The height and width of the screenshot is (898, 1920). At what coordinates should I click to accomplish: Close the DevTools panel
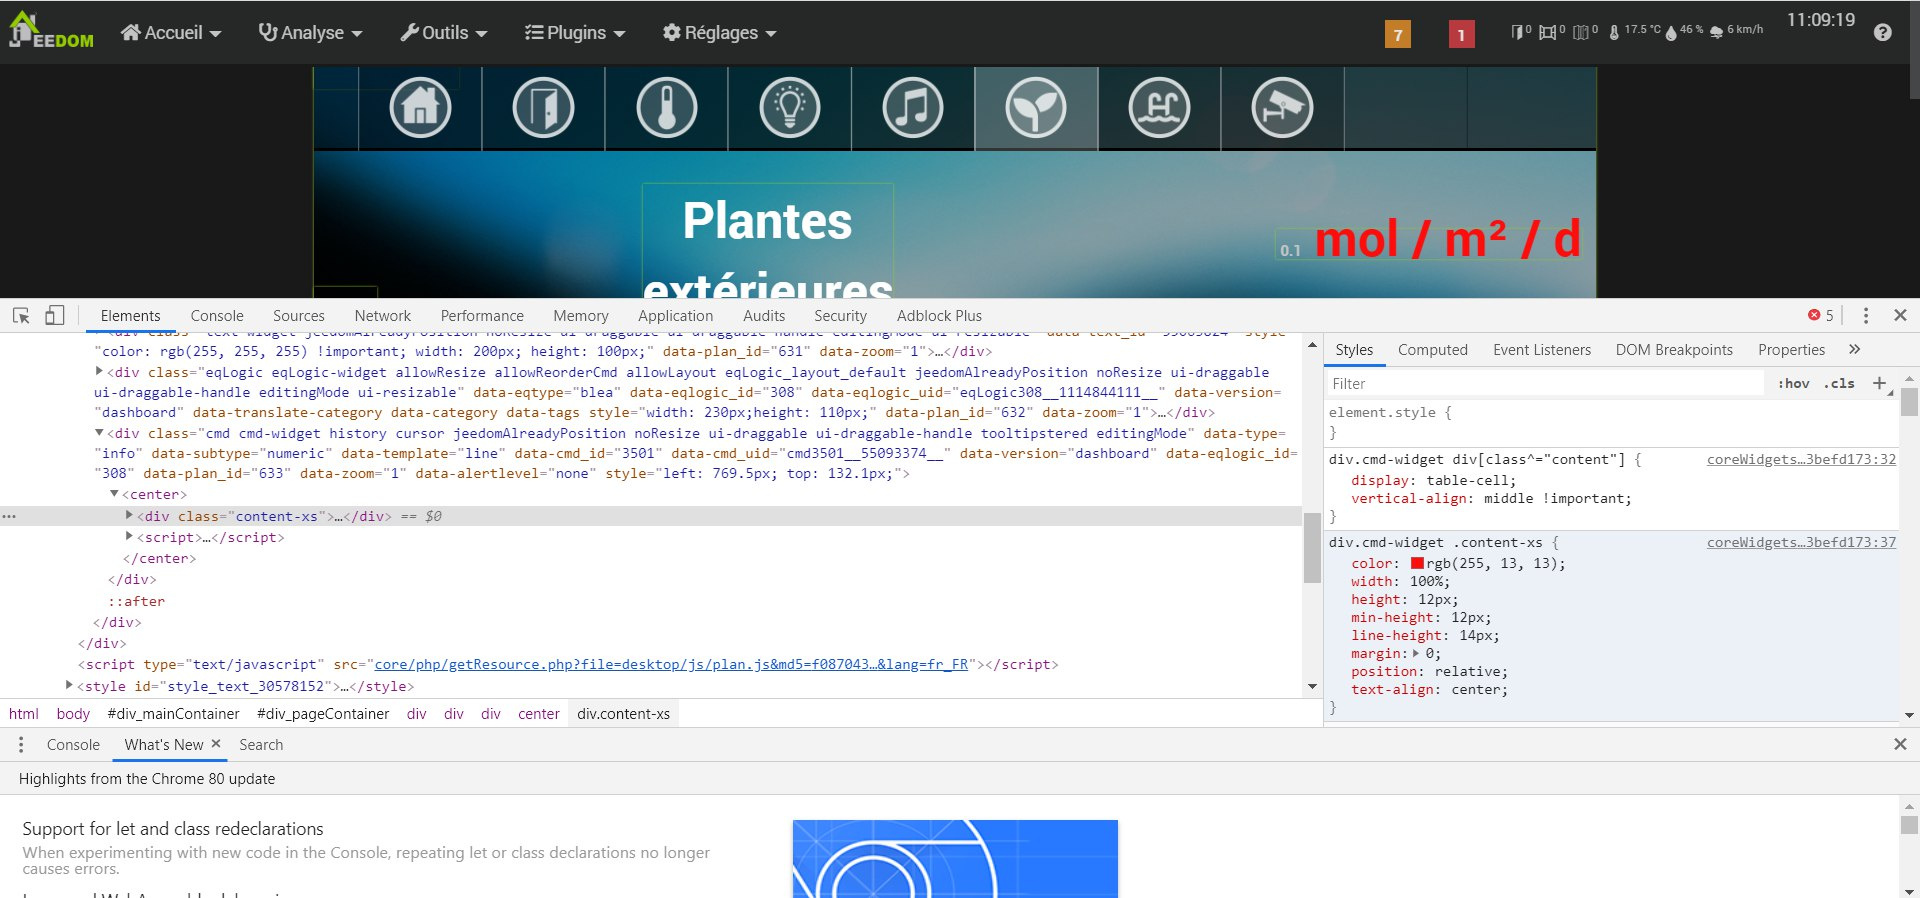point(1900,315)
